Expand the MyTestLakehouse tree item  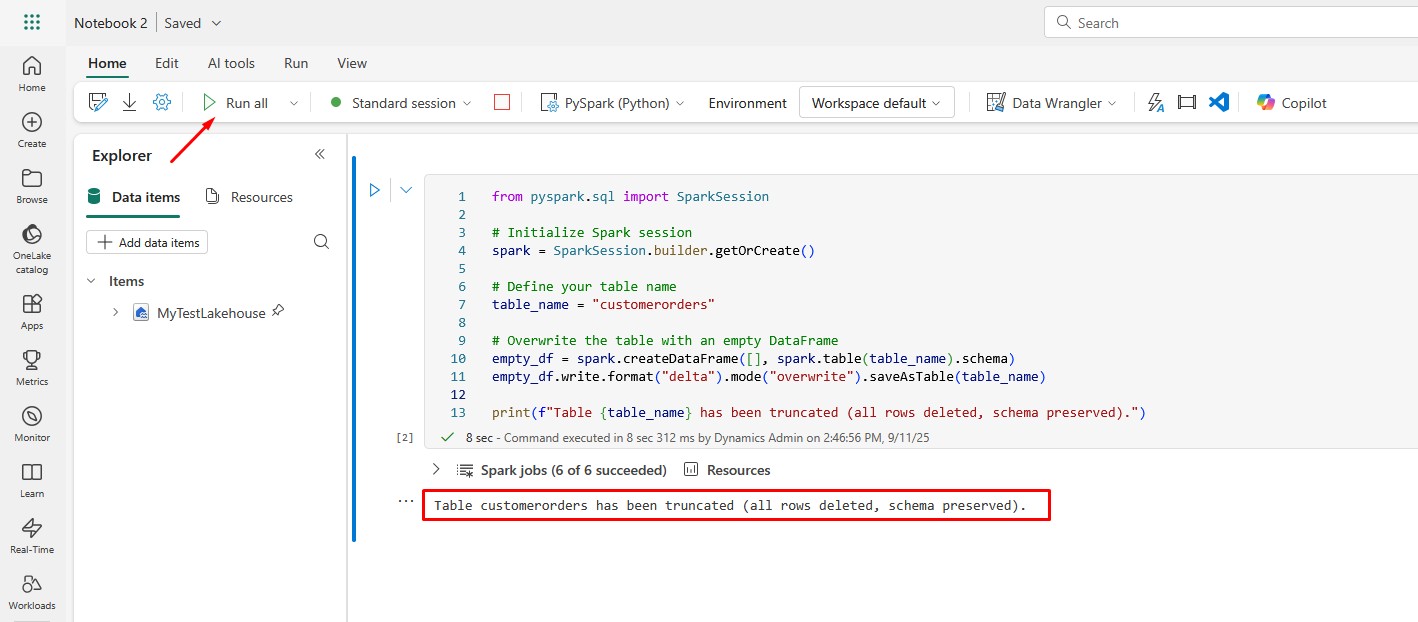click(x=115, y=313)
